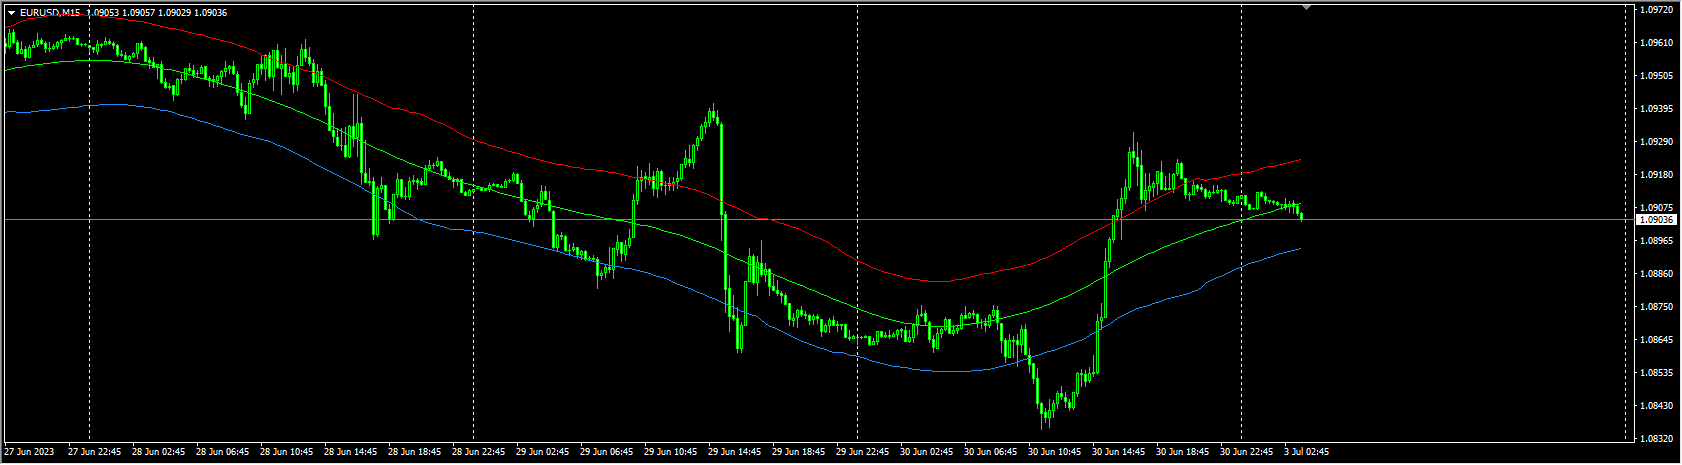The height and width of the screenshot is (465, 1682).
Task: Click time axis label 30 Jun 18:45
Action: (x=1183, y=452)
